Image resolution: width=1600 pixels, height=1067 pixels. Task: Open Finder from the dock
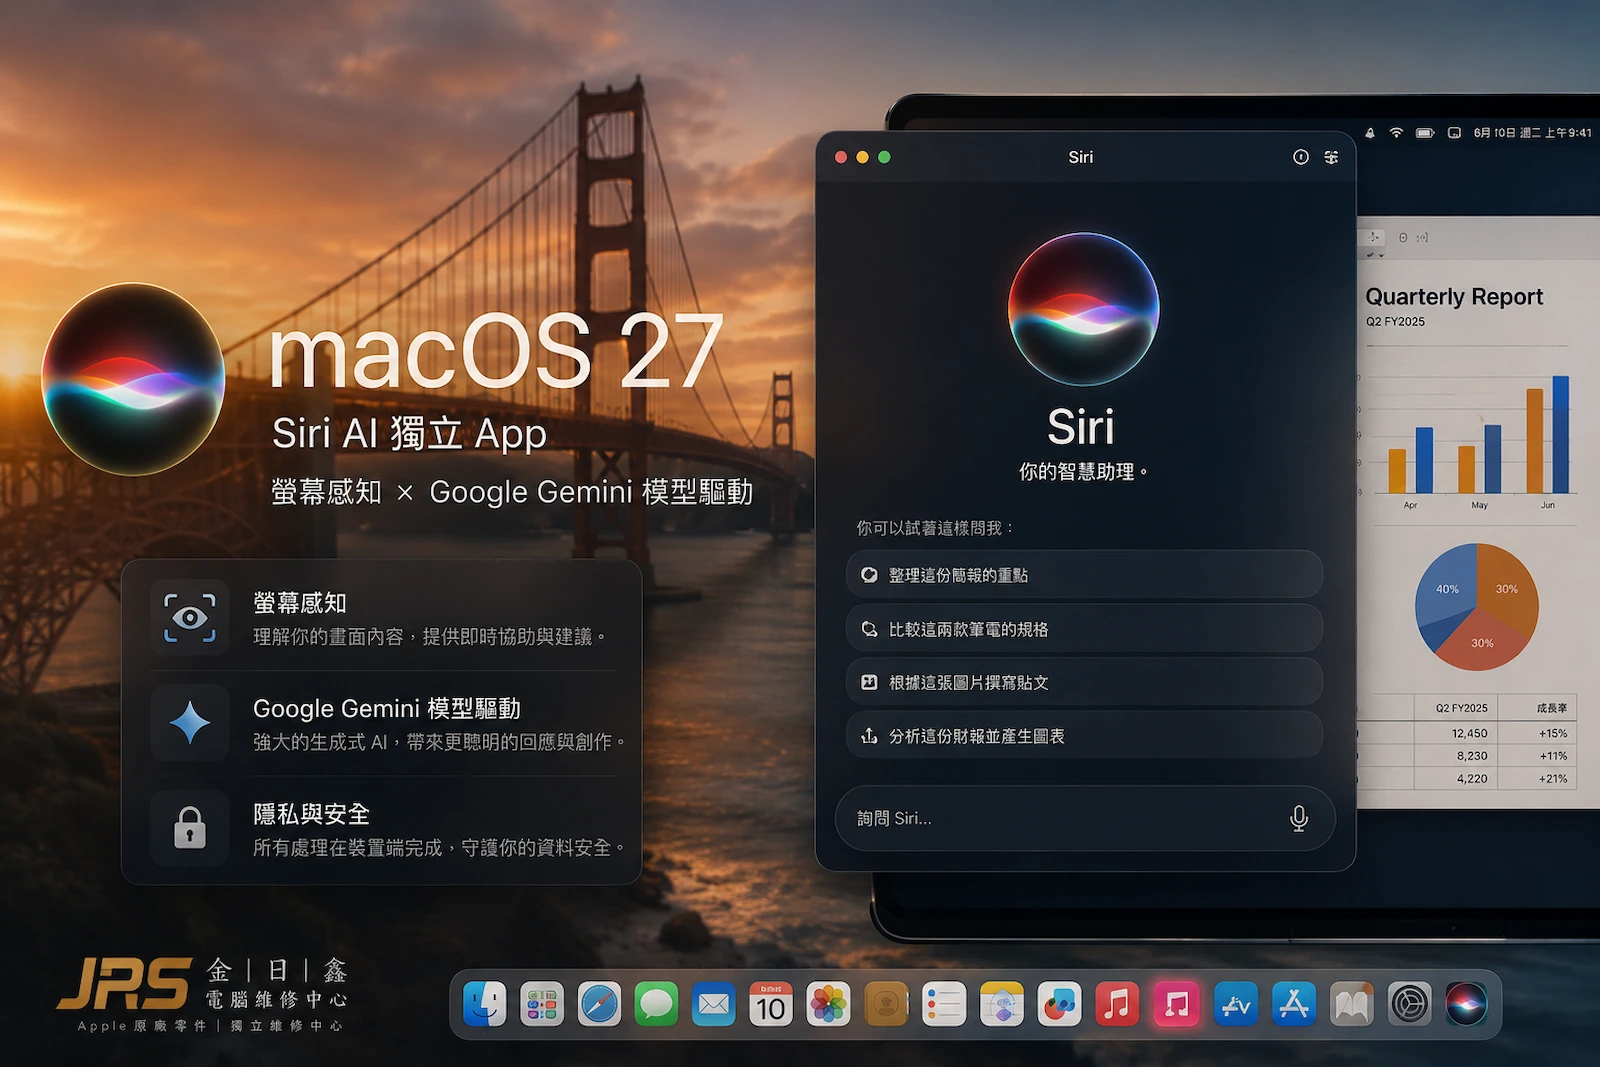click(x=485, y=1004)
